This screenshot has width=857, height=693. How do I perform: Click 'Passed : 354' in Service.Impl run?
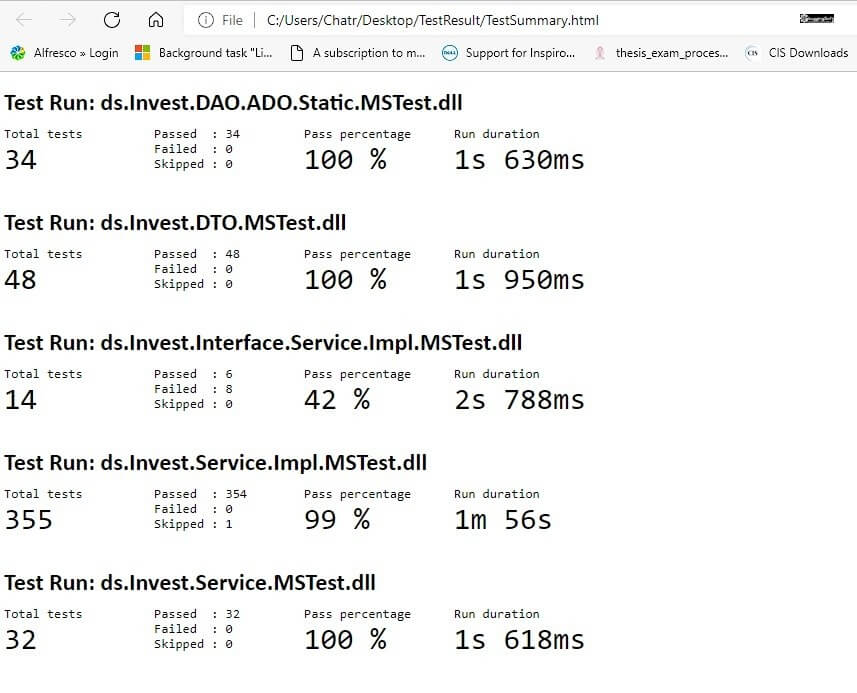click(201, 494)
